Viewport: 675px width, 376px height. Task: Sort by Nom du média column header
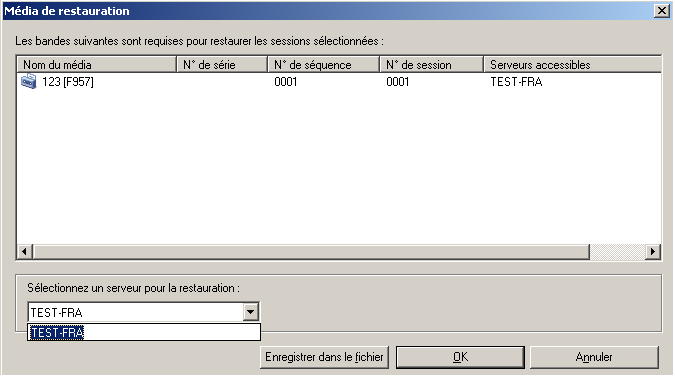tap(96, 65)
